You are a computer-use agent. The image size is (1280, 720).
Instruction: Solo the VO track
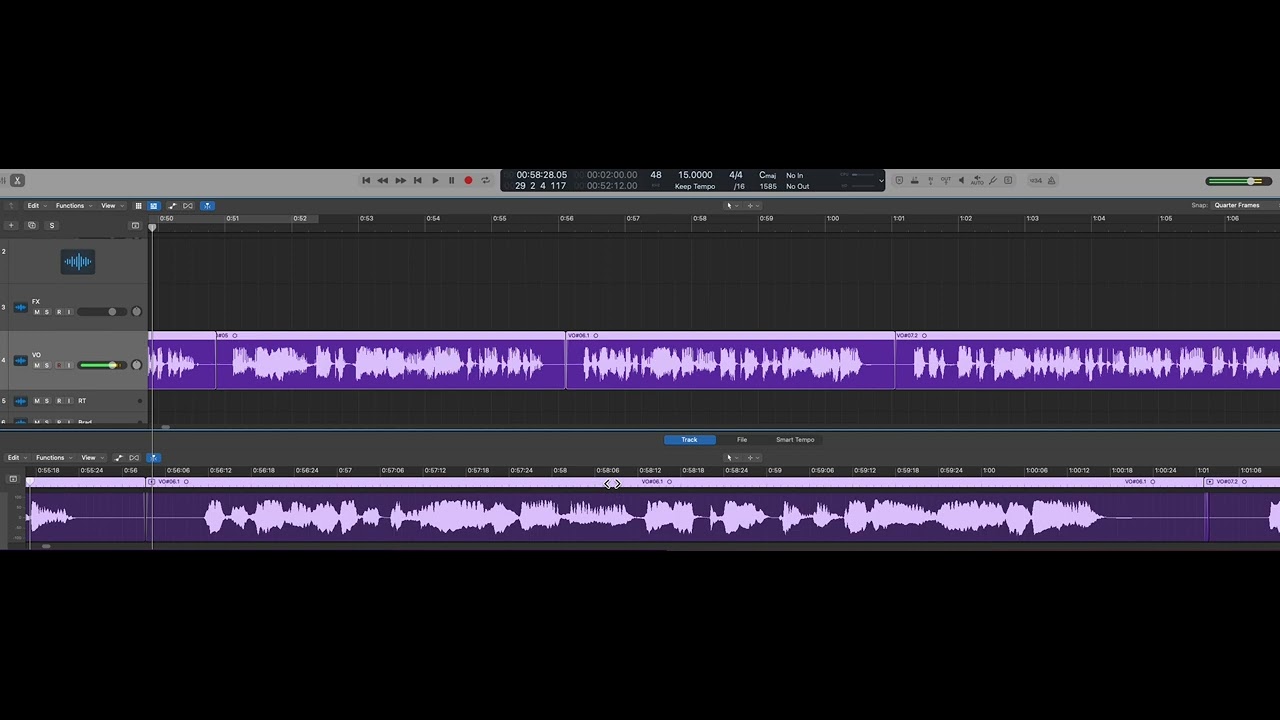click(47, 365)
